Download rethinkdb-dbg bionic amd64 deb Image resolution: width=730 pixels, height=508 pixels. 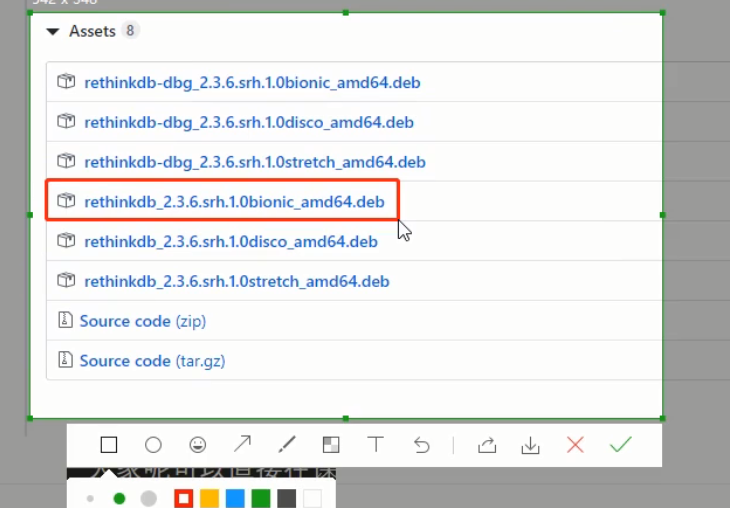click(x=252, y=83)
